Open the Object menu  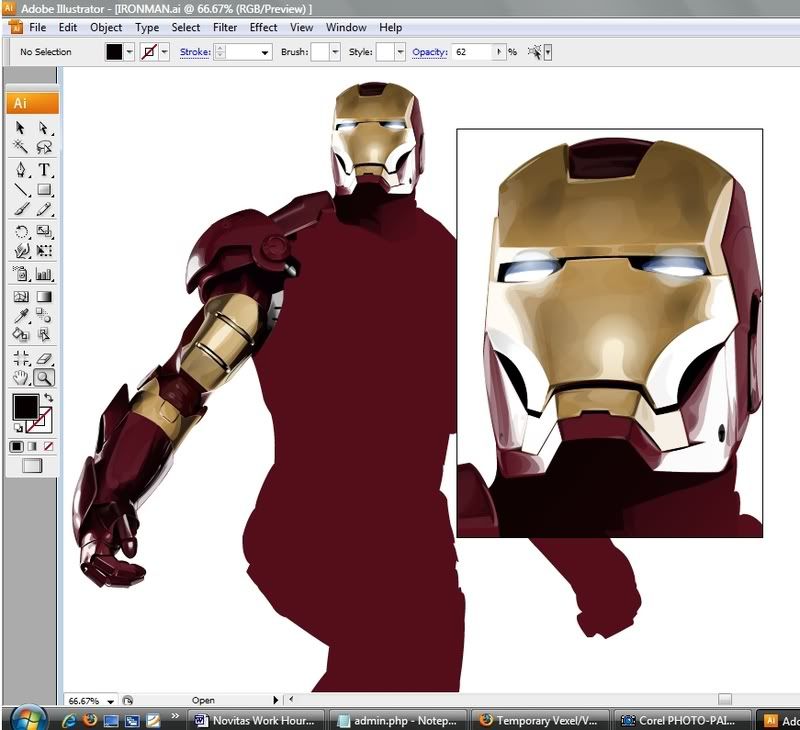pyautogui.click(x=106, y=28)
